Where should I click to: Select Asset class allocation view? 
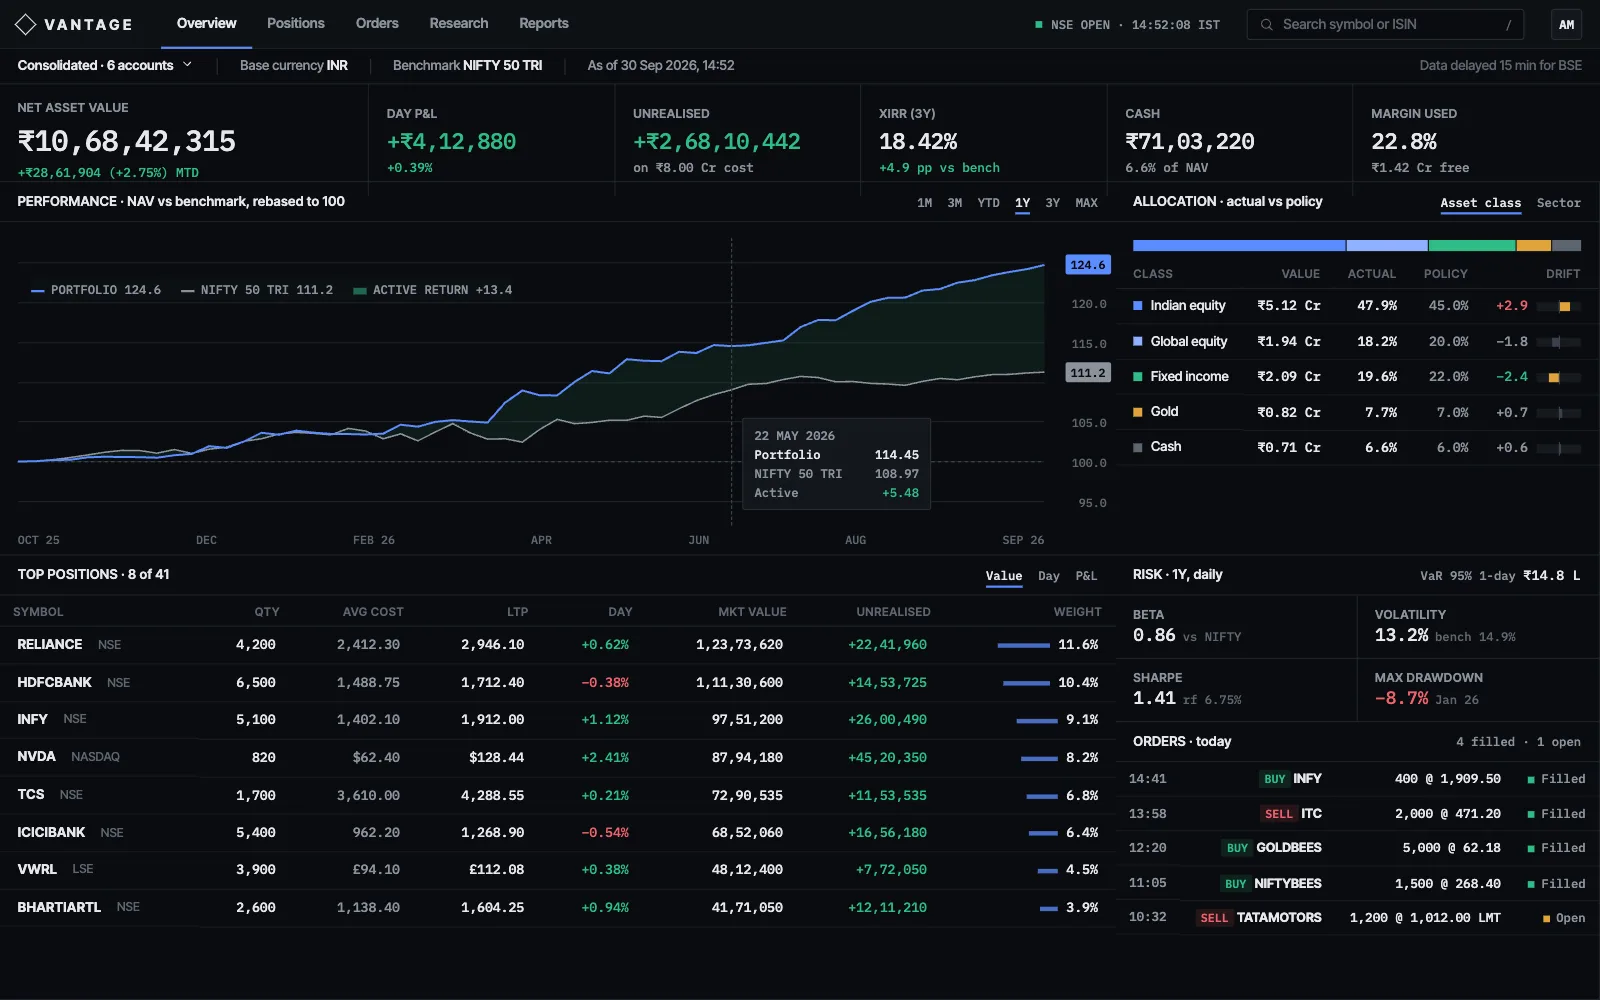coord(1480,203)
